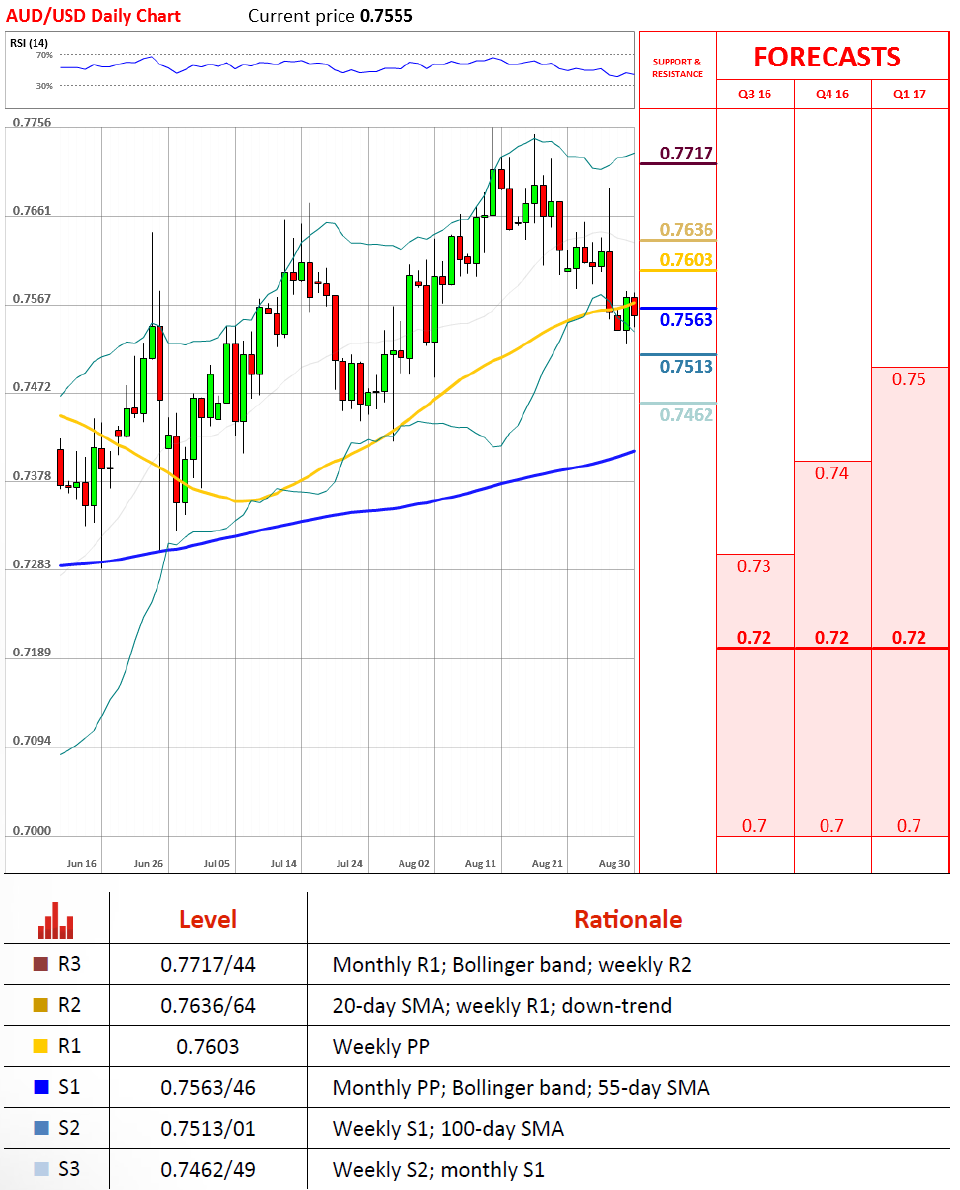Click the Rationale column header

pyautogui.click(x=628, y=920)
